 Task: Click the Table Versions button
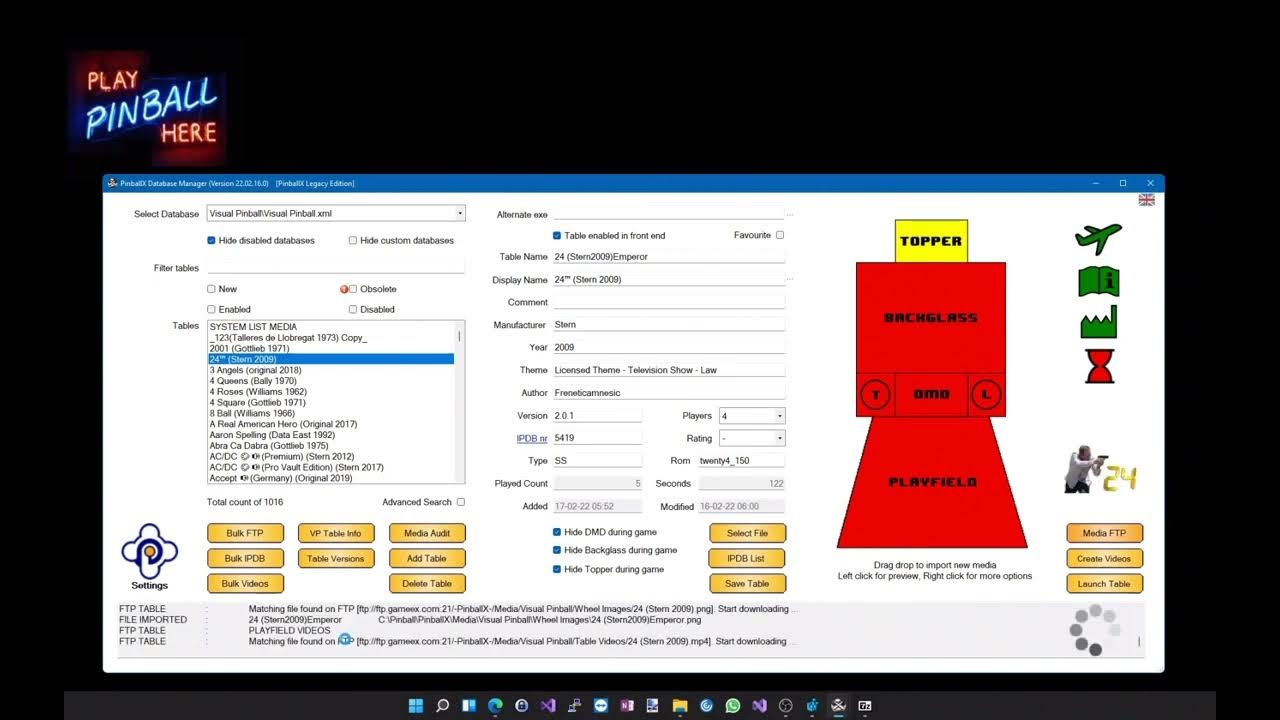(336, 558)
